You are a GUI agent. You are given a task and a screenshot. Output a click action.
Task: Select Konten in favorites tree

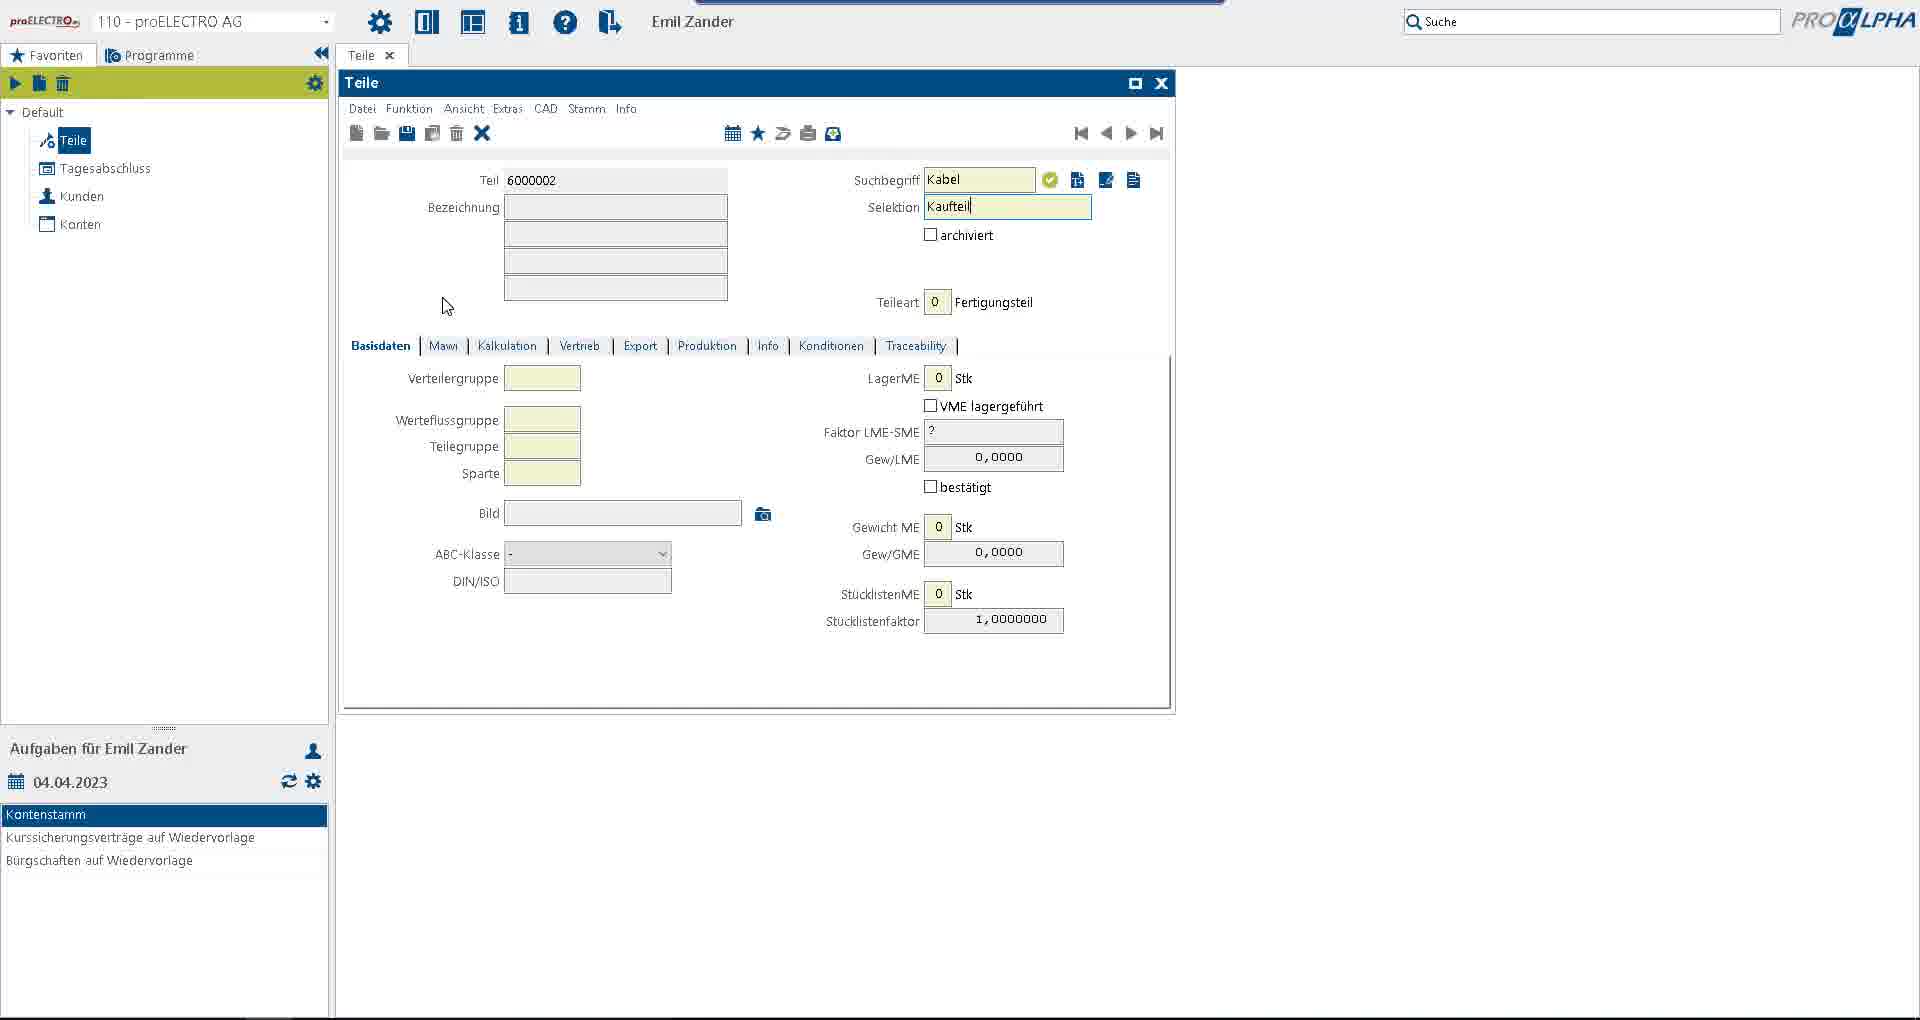(80, 225)
